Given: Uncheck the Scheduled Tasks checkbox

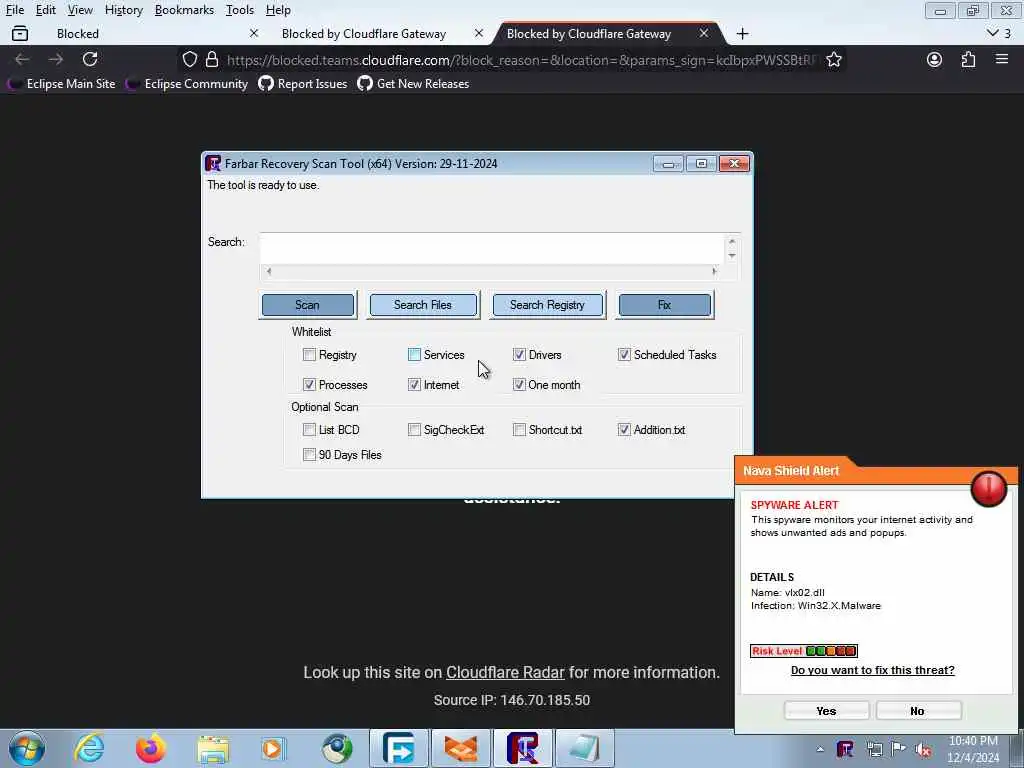Looking at the screenshot, I should tap(624, 355).
